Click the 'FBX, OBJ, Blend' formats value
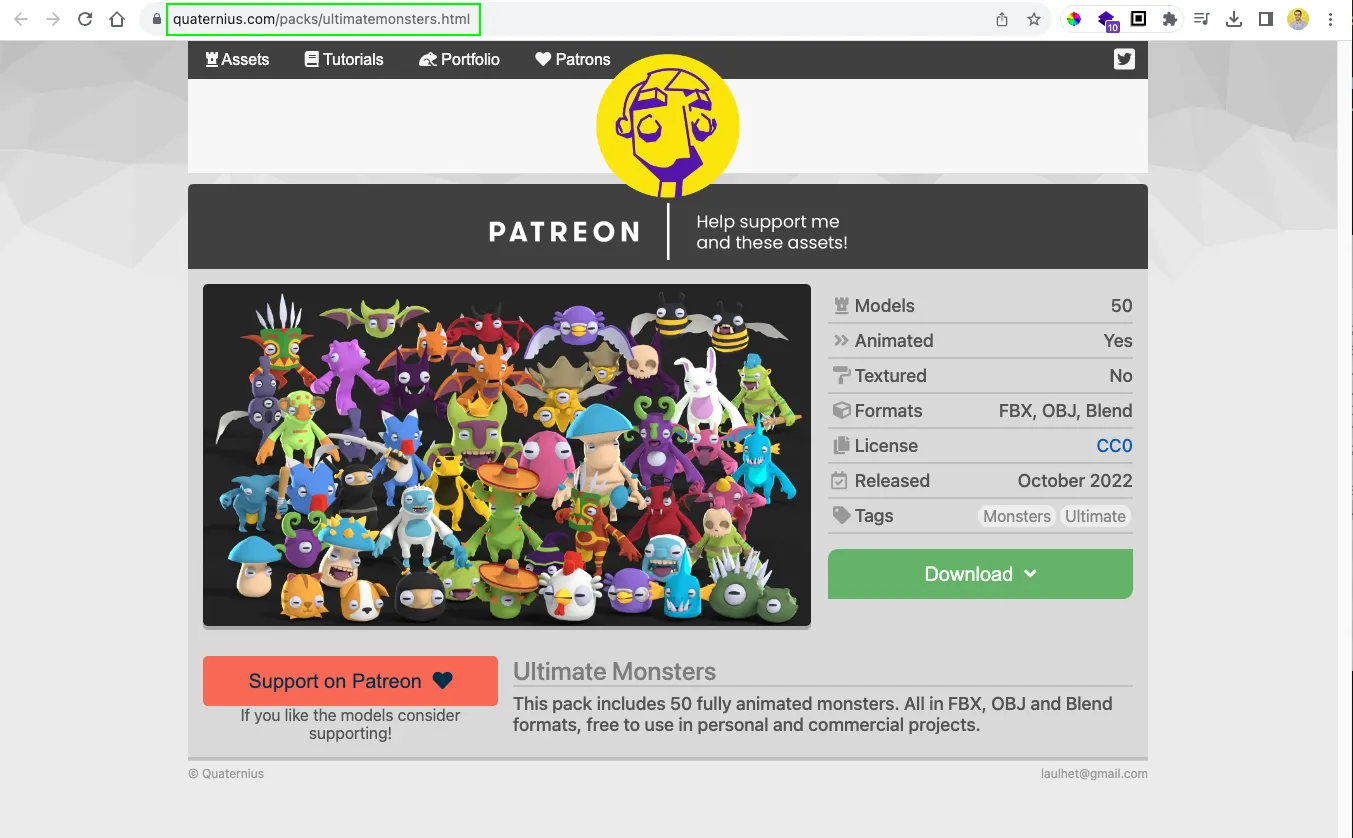1353x838 pixels. tap(1065, 411)
